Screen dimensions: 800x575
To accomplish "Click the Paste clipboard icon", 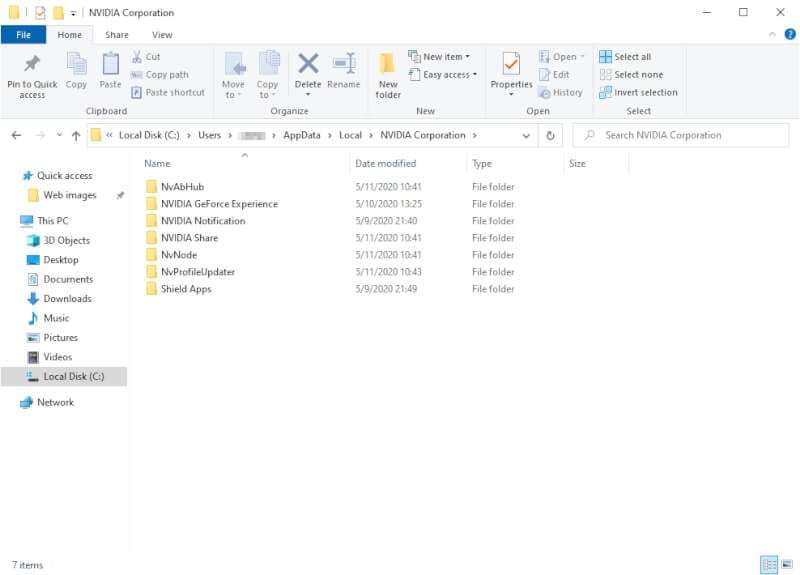I will click(110, 65).
